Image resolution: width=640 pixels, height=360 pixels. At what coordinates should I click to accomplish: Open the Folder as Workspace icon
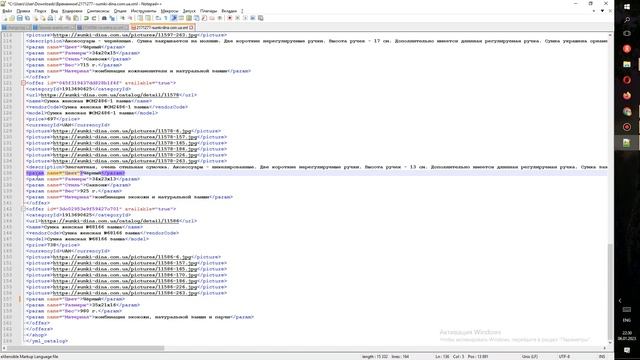click(x=212, y=18)
